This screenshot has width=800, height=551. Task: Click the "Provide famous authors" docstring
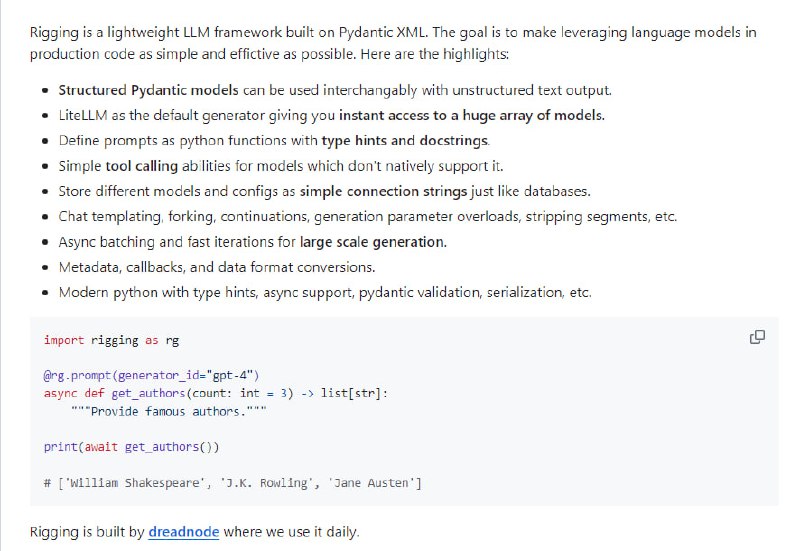(168, 411)
